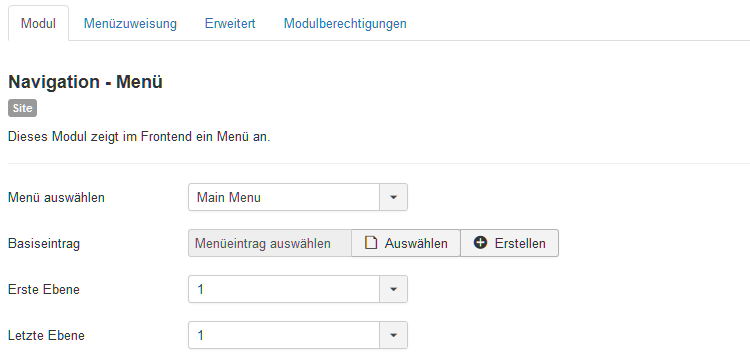Click the Letzte Ebene value box showing 1
Image resolution: width=750 pixels, height=360 pixels.
coord(284,335)
